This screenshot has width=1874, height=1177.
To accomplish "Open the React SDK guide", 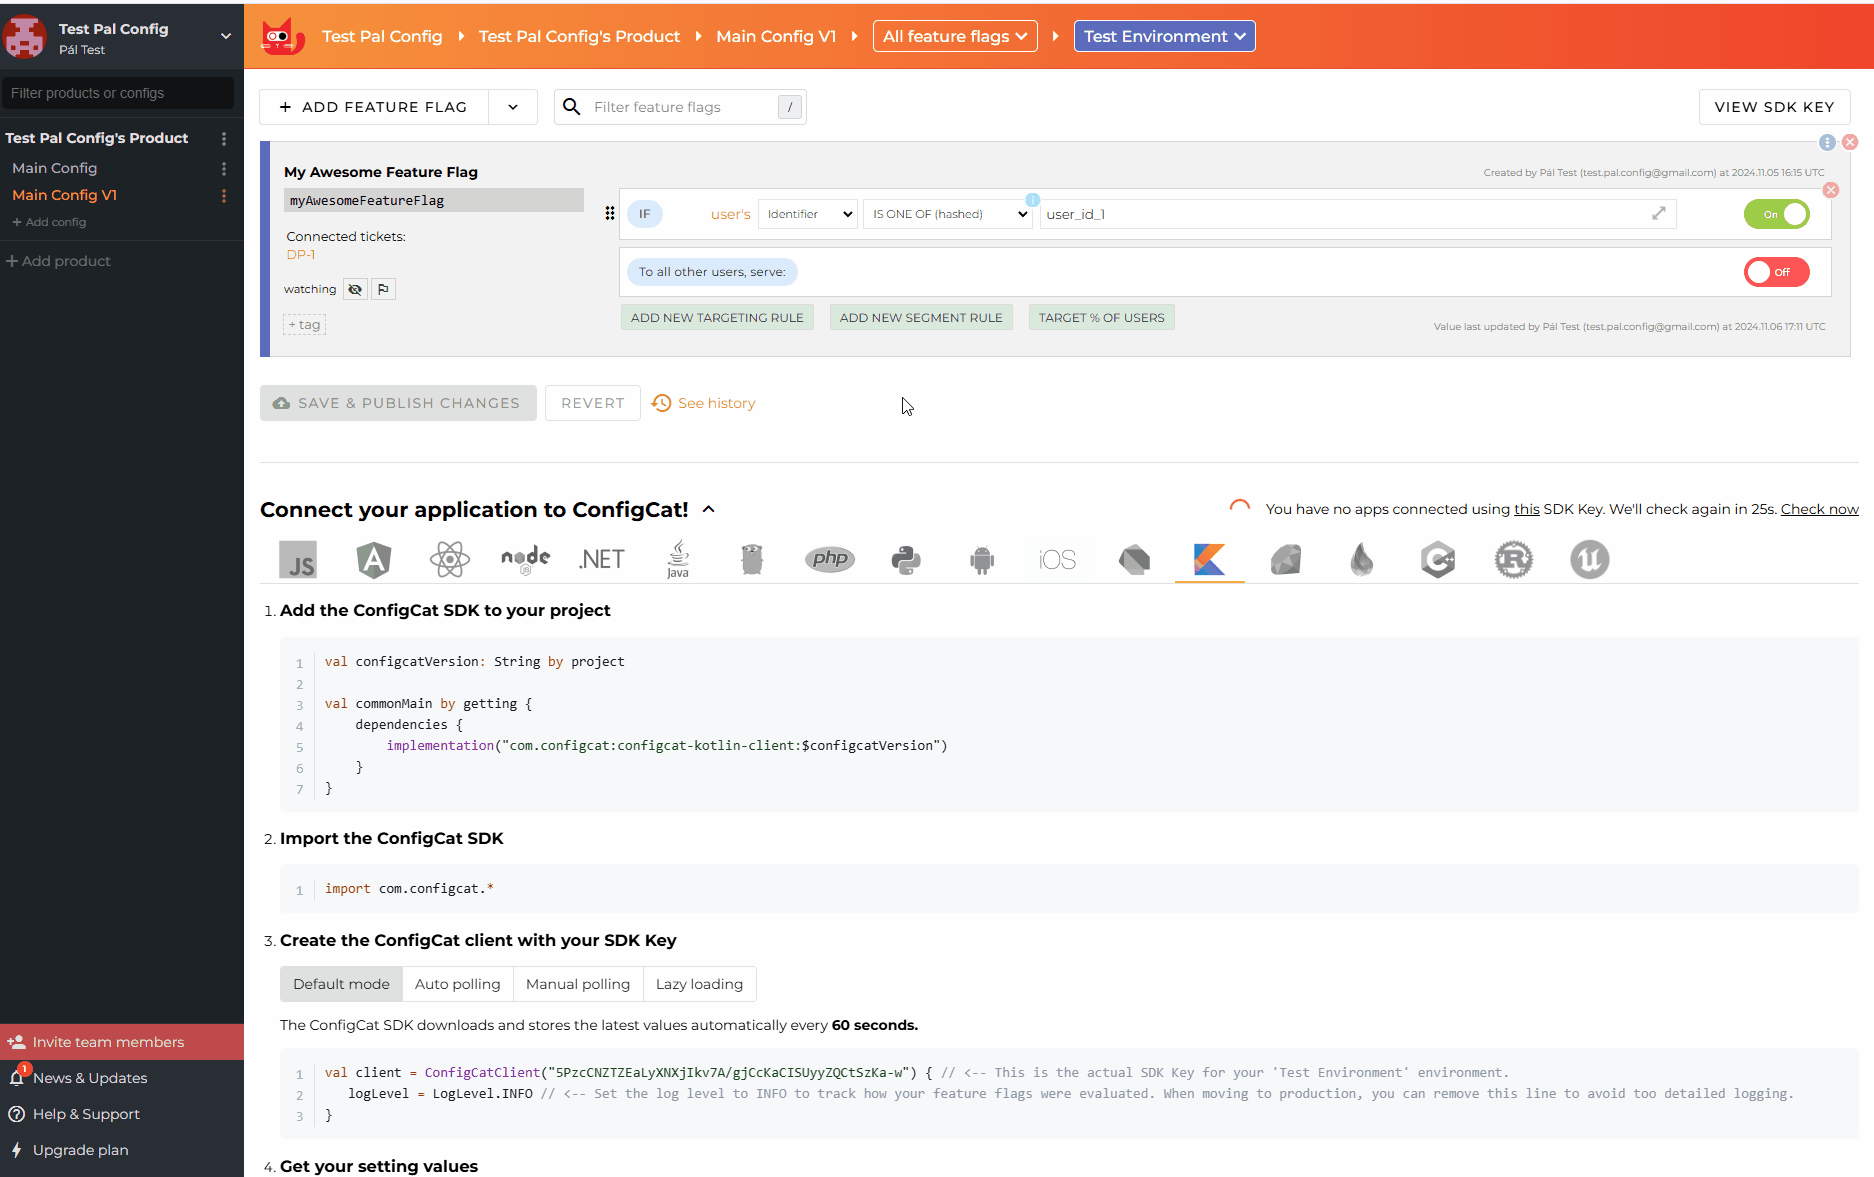I will [449, 559].
